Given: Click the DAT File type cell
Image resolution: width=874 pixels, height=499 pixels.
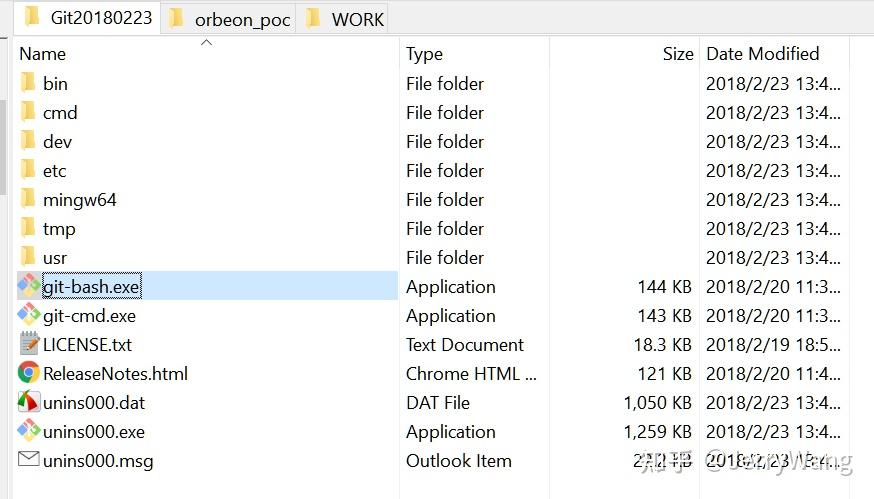Looking at the screenshot, I should pos(438,403).
